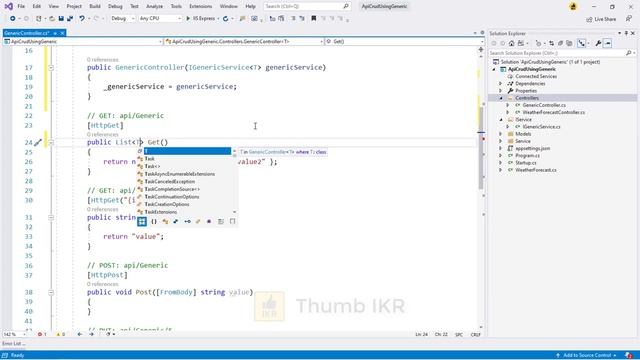This screenshot has width=640, height=360.
Task: Click the warning count indicator in editor footer
Action: pos(60,334)
